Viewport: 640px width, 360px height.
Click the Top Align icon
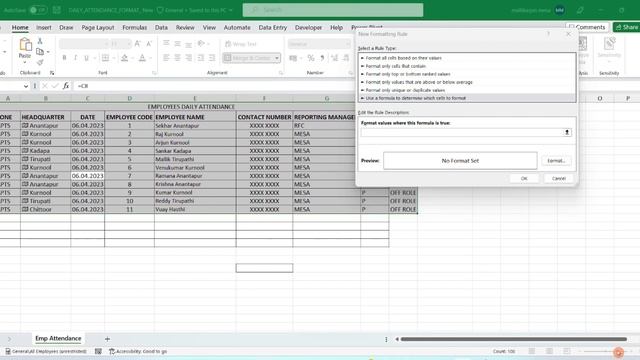click(x=166, y=44)
